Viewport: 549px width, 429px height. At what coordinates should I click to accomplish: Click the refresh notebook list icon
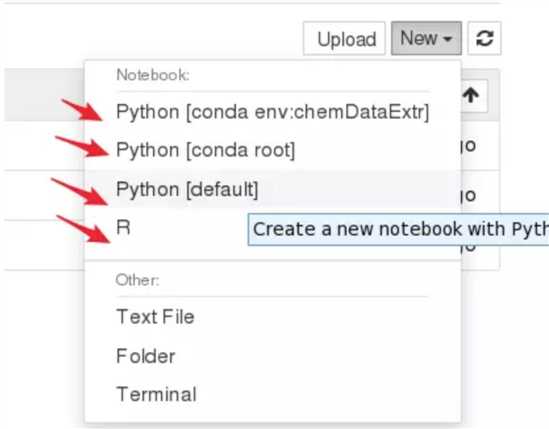(x=485, y=38)
